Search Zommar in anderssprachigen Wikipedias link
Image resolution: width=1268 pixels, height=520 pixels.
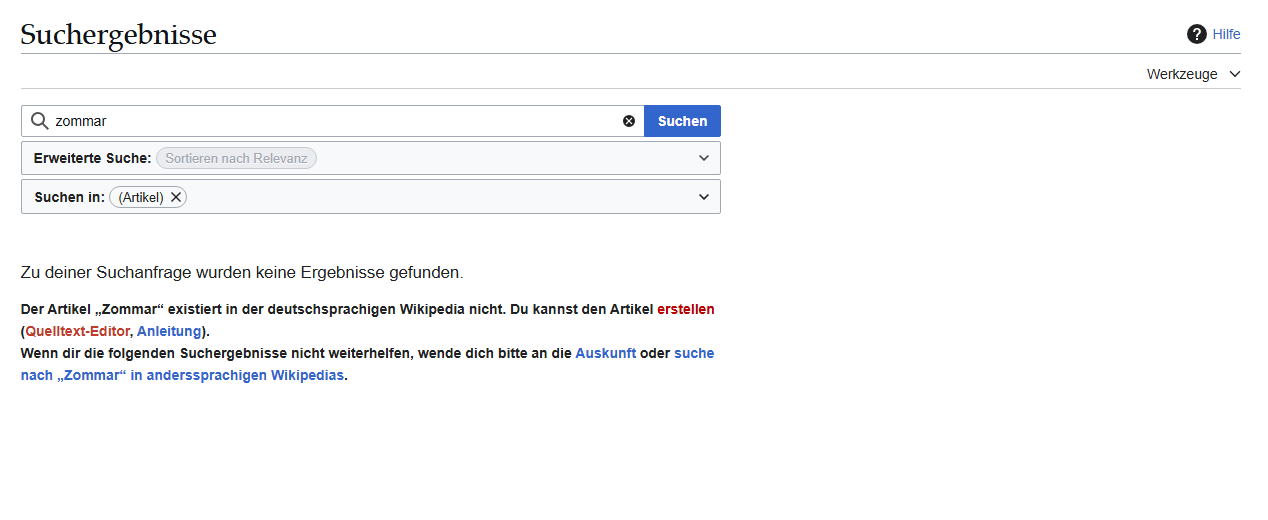368,365
